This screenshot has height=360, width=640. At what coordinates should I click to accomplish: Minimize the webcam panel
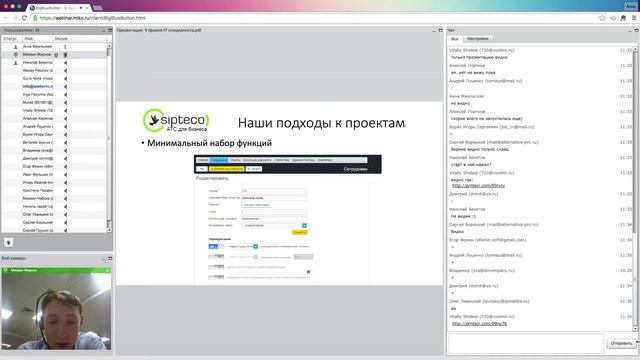(103, 258)
